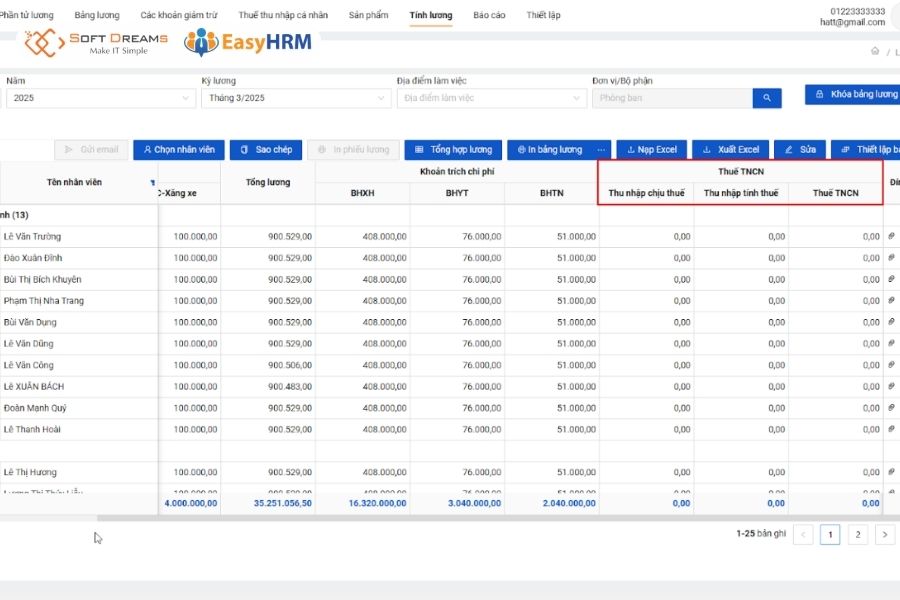900x600 pixels.
Task: Click the Phòng ban input field
Action: pos(672,98)
